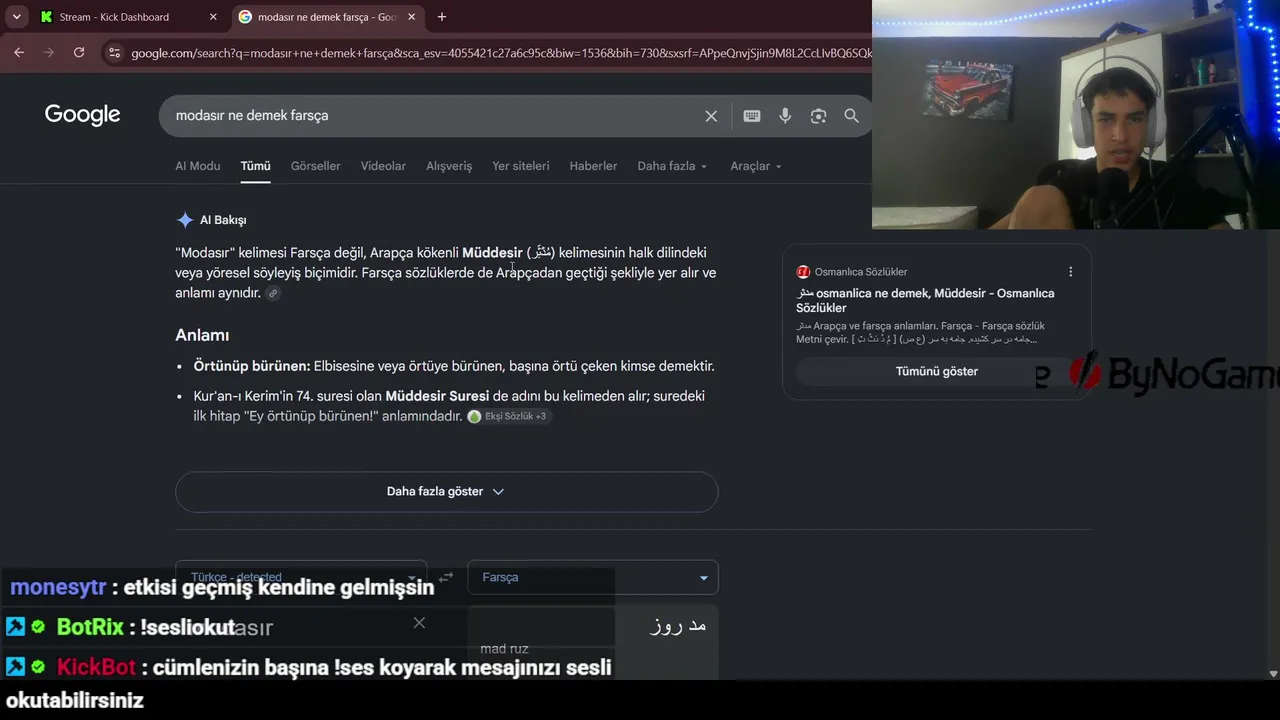Click the Persian translation مد روز

point(678,626)
